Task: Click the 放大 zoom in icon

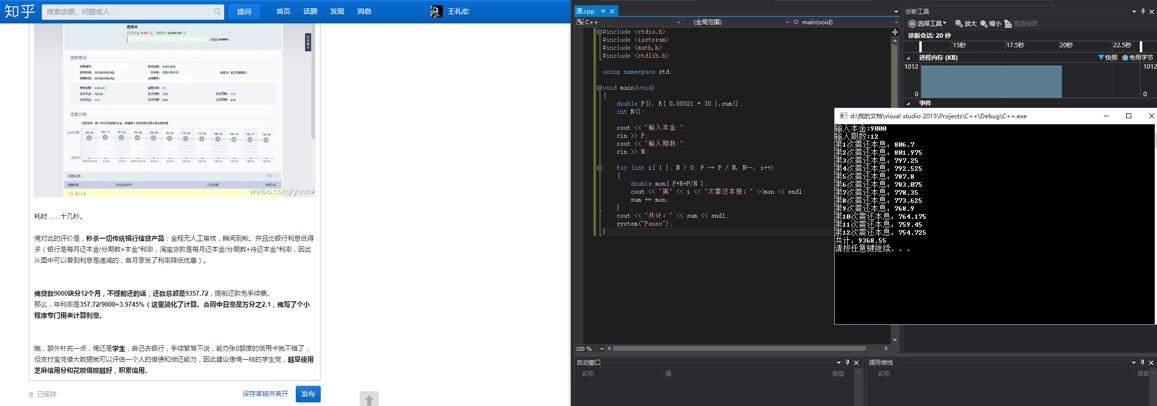Action: click(x=959, y=24)
